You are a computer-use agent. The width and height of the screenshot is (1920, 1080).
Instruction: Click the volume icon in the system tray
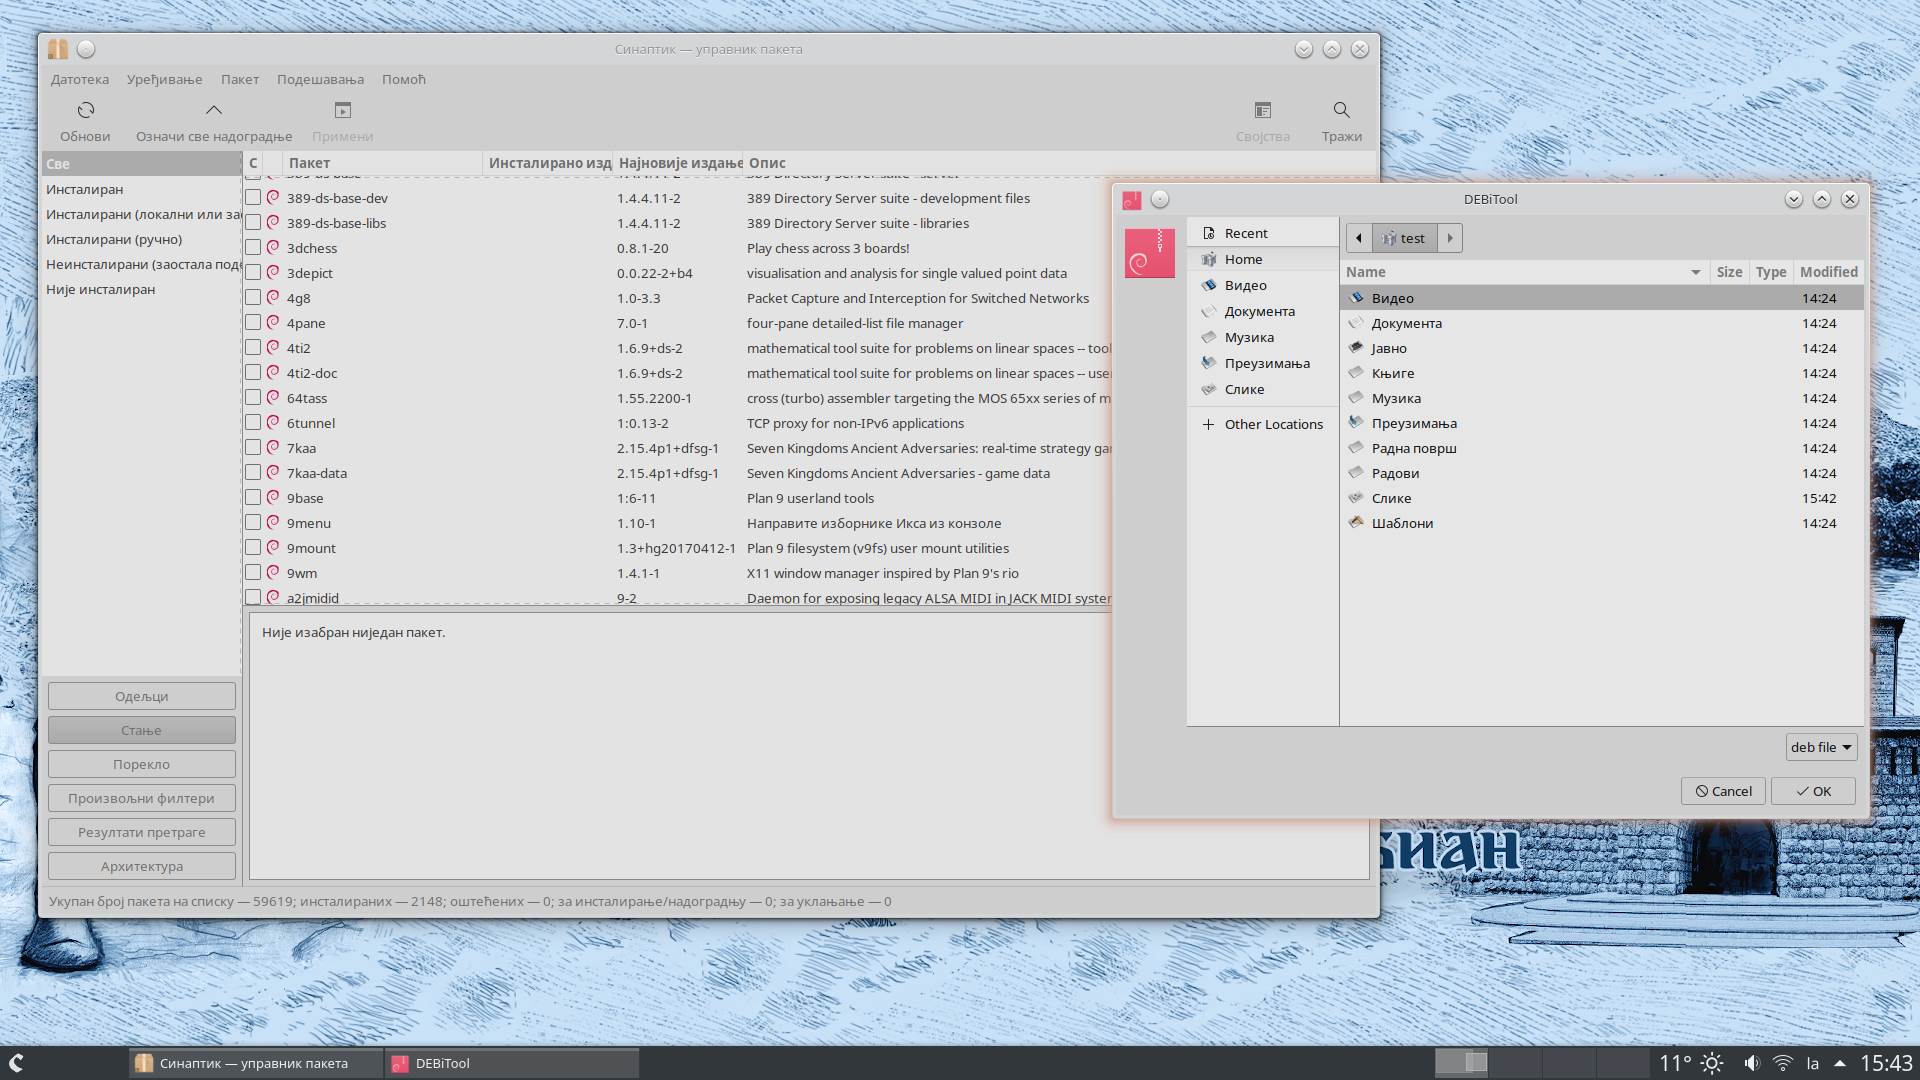(1754, 1063)
